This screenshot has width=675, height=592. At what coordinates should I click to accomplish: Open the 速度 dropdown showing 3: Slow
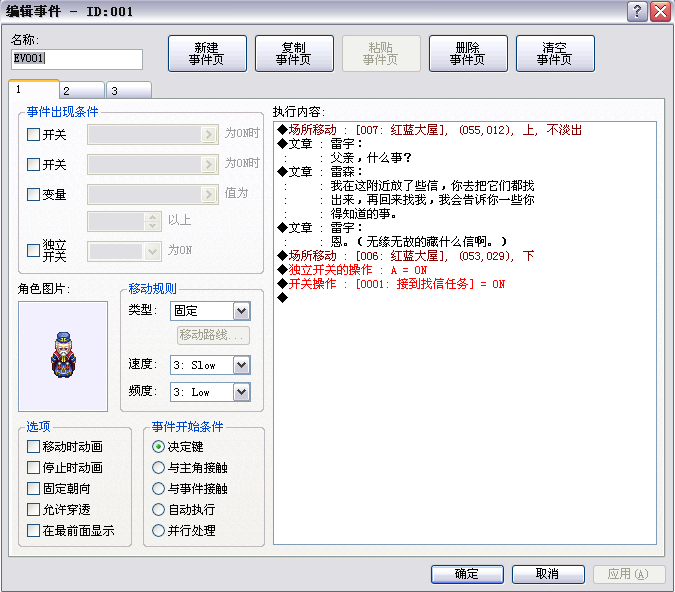point(210,365)
